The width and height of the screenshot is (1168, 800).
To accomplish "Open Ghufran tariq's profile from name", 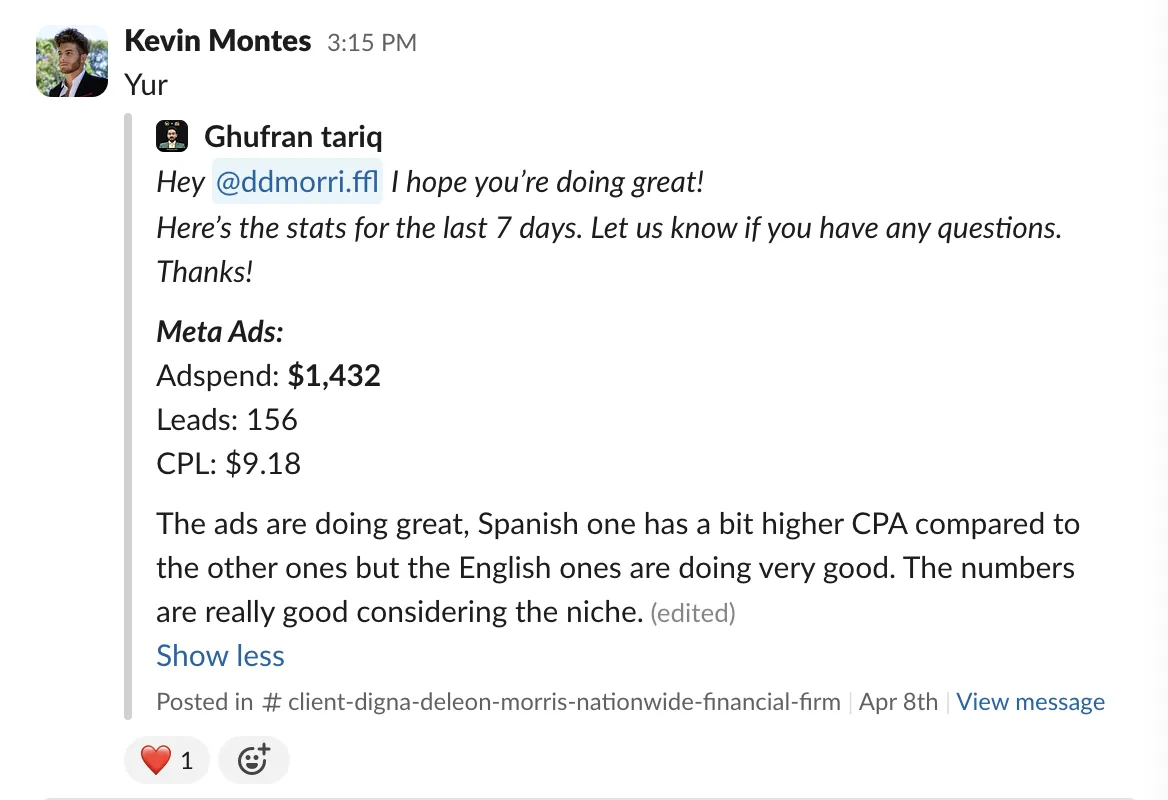I will 293,137.
